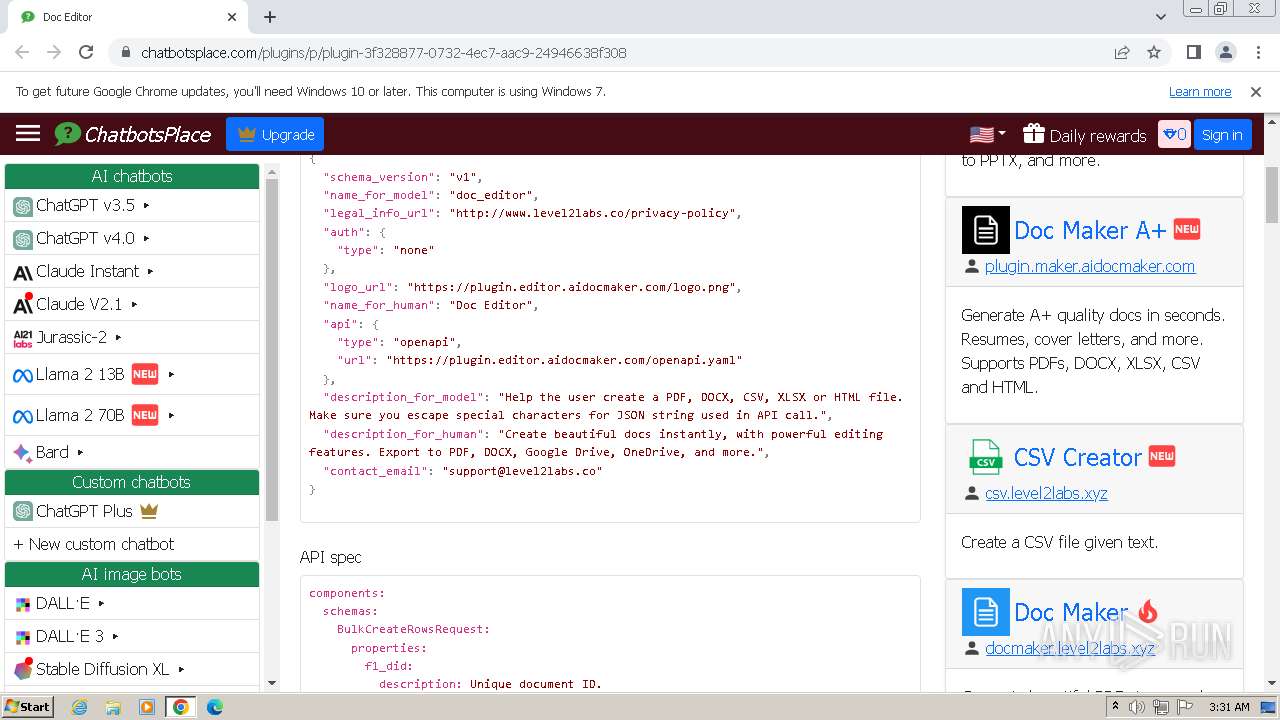Click the browser back arrow
This screenshot has width=1280, height=720.
click(22, 52)
